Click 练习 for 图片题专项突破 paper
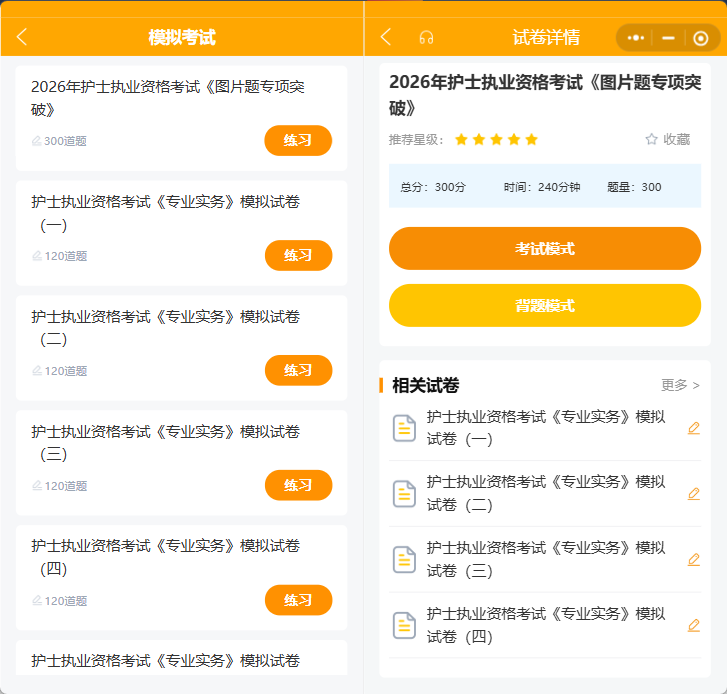Screen dimensions: 727x694 click(298, 140)
